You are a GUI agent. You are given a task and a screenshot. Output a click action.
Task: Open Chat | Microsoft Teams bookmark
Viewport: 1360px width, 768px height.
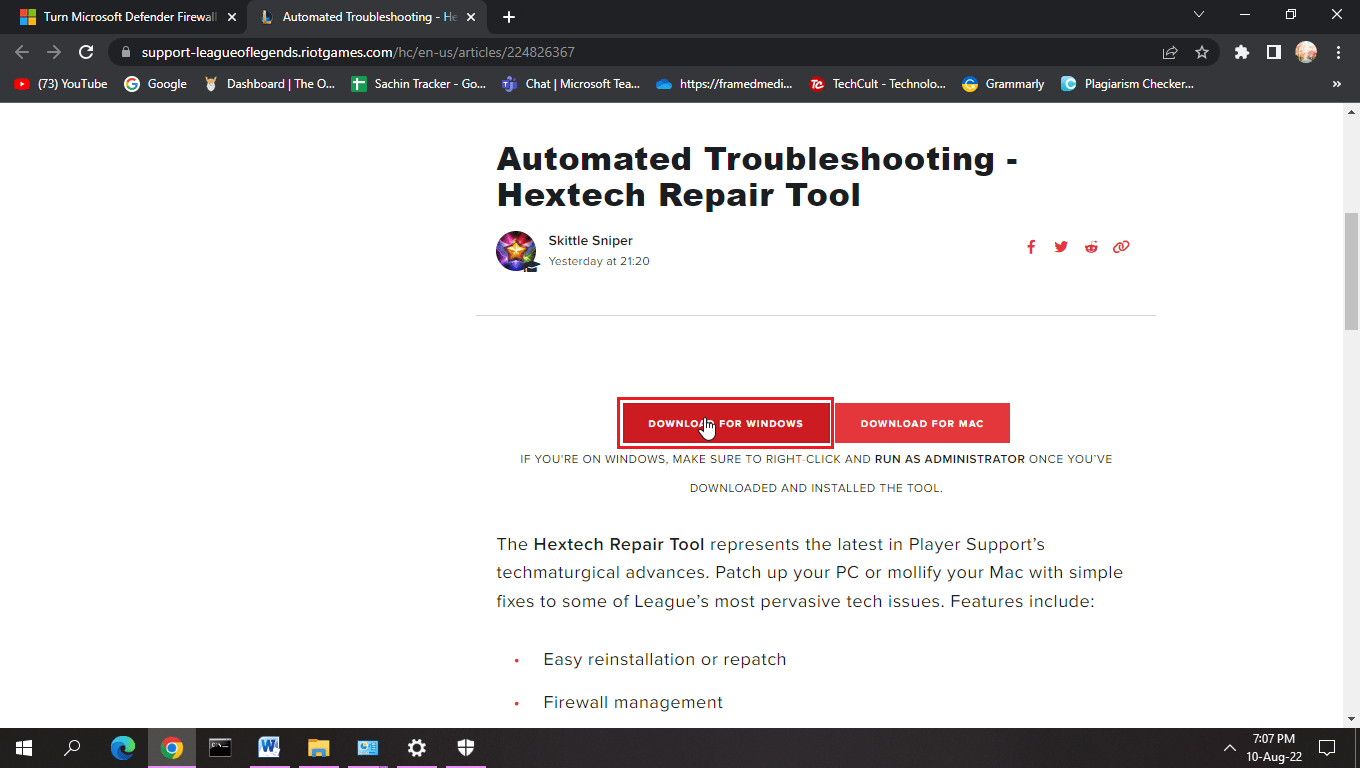(570, 84)
